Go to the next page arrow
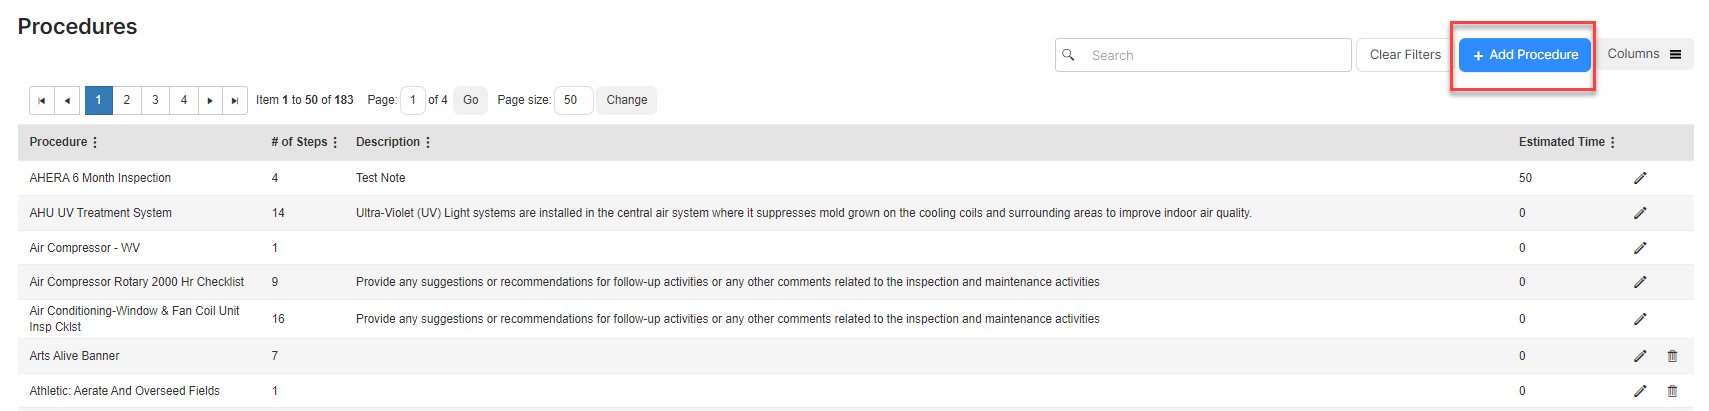Image resolution: width=1709 pixels, height=411 pixels. tap(210, 100)
